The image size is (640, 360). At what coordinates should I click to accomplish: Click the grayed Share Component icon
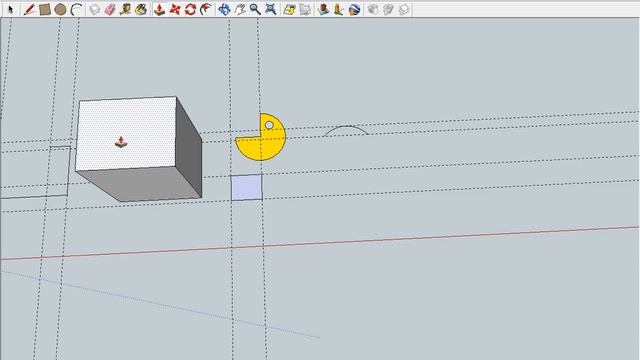click(x=404, y=9)
